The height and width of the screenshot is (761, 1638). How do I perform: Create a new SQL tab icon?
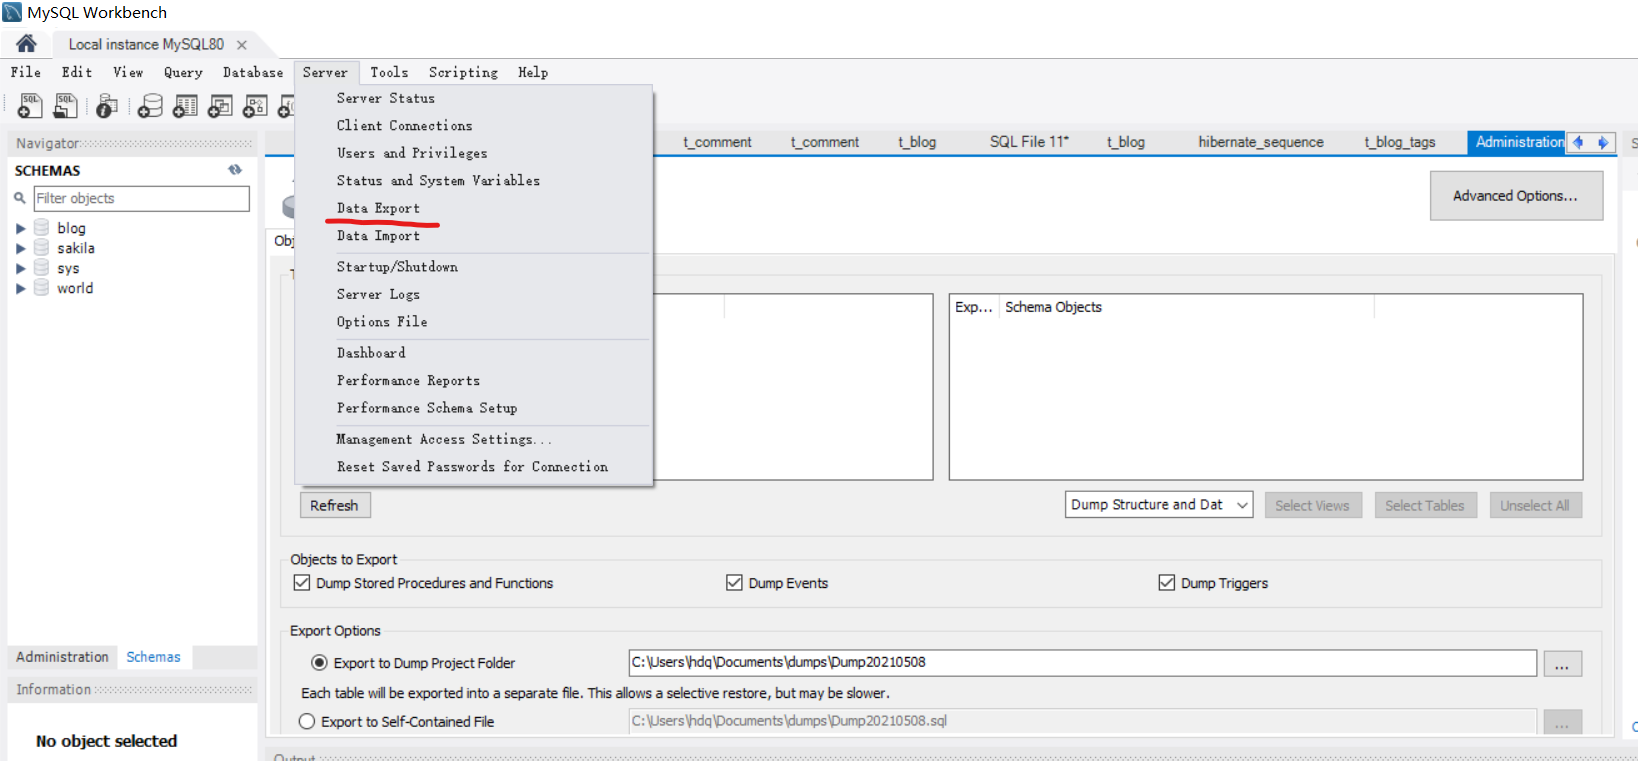click(x=30, y=105)
